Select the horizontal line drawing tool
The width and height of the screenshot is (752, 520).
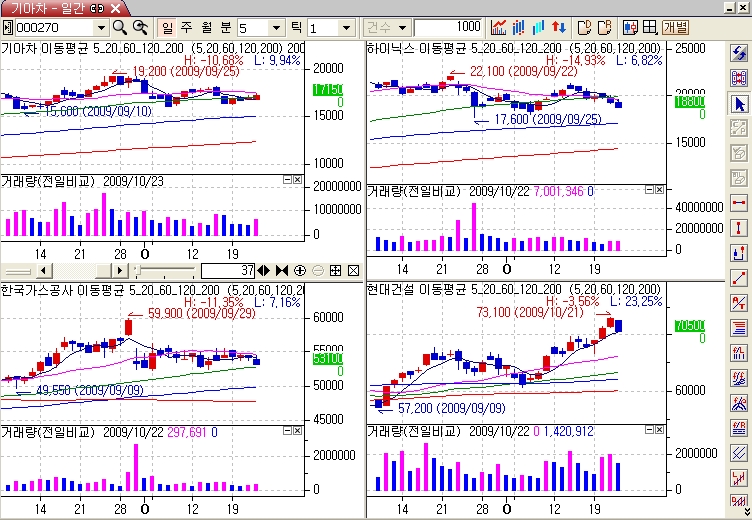[x=740, y=203]
